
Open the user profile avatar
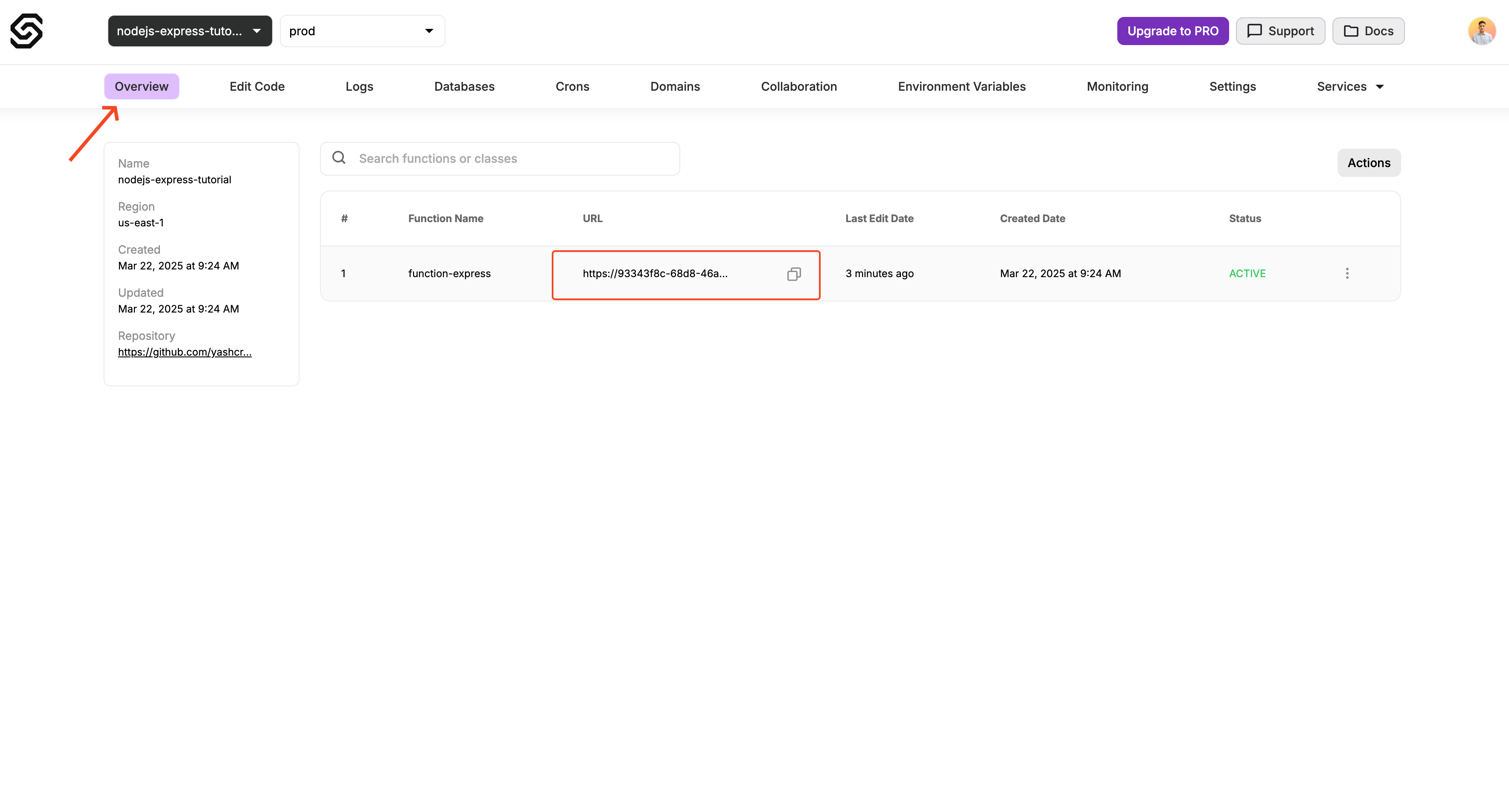pos(1481,31)
